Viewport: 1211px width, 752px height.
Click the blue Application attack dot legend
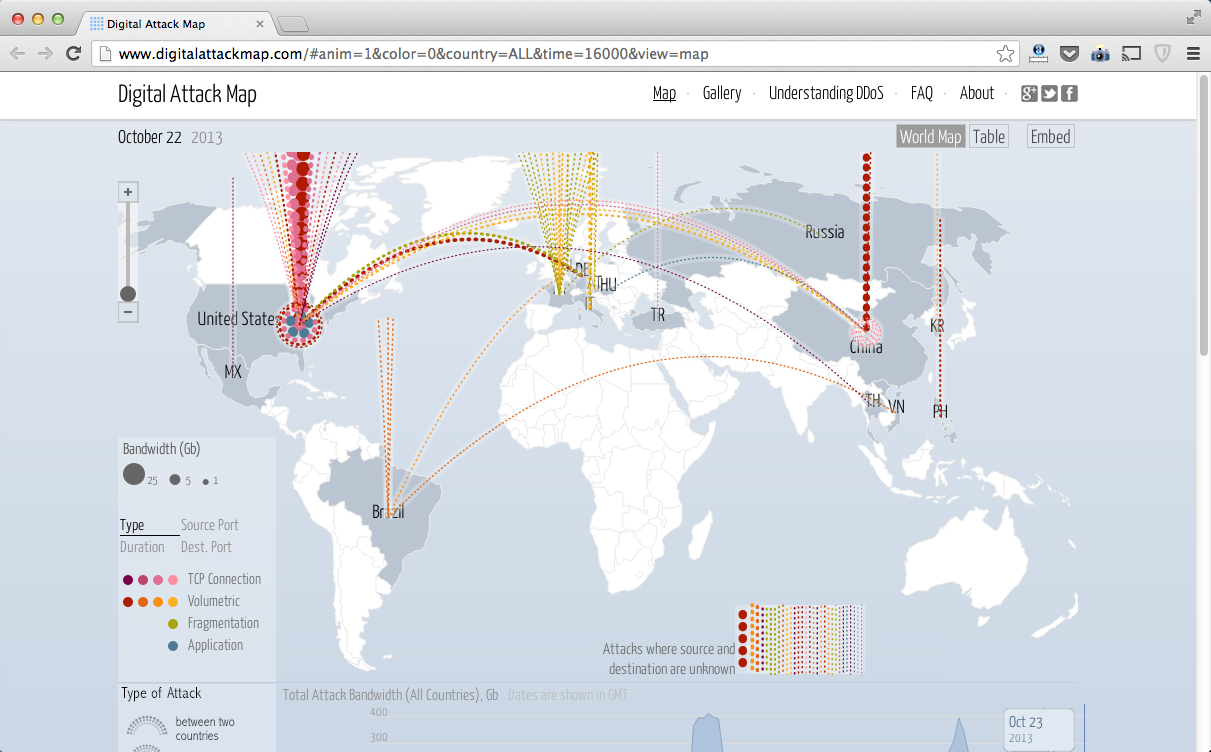[x=173, y=646]
